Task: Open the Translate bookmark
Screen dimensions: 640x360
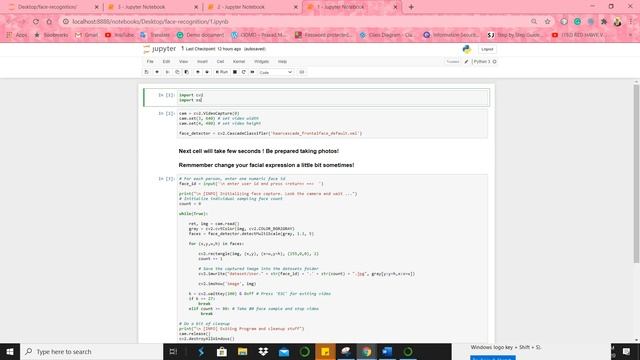Action: (155, 35)
